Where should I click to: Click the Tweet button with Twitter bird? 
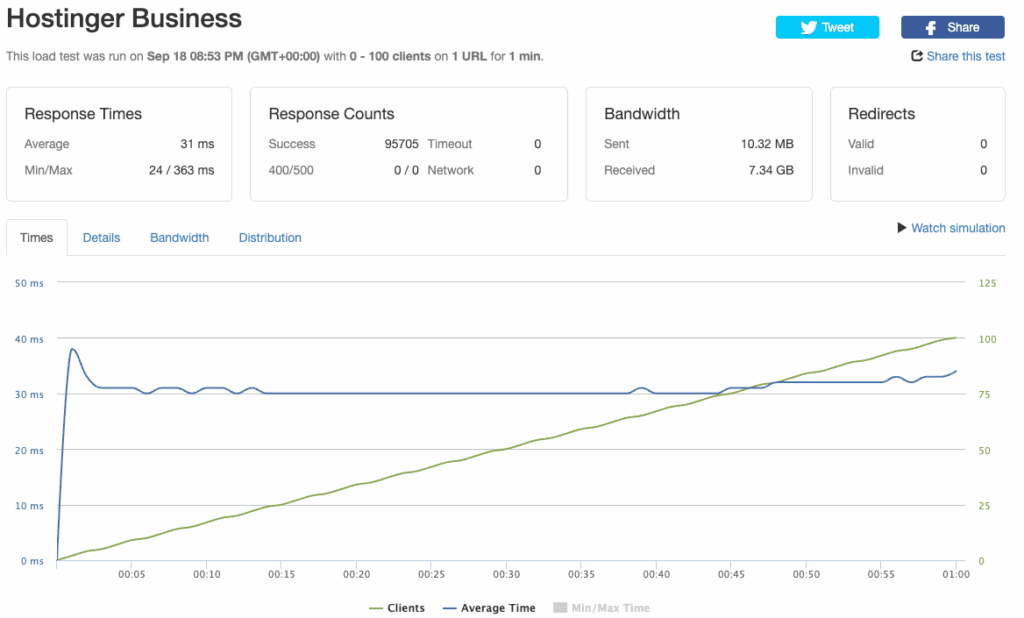click(826, 28)
